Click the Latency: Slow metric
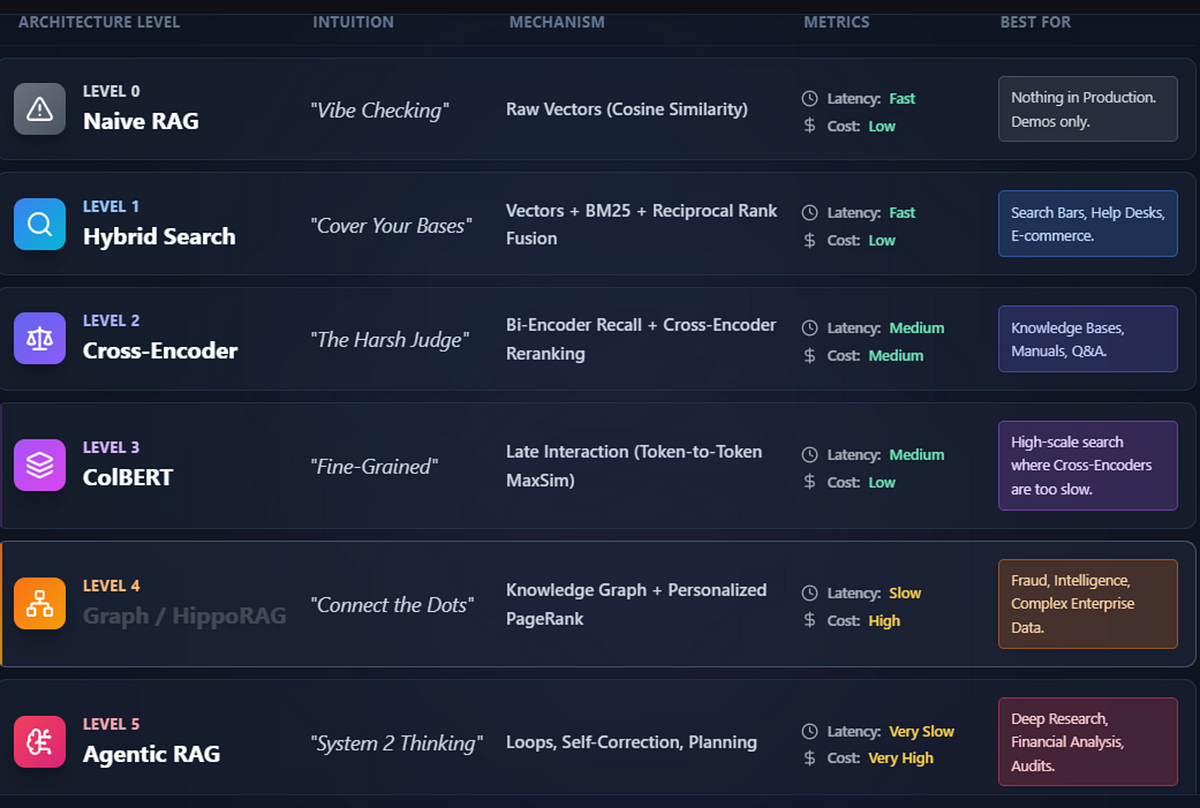 coord(862,593)
